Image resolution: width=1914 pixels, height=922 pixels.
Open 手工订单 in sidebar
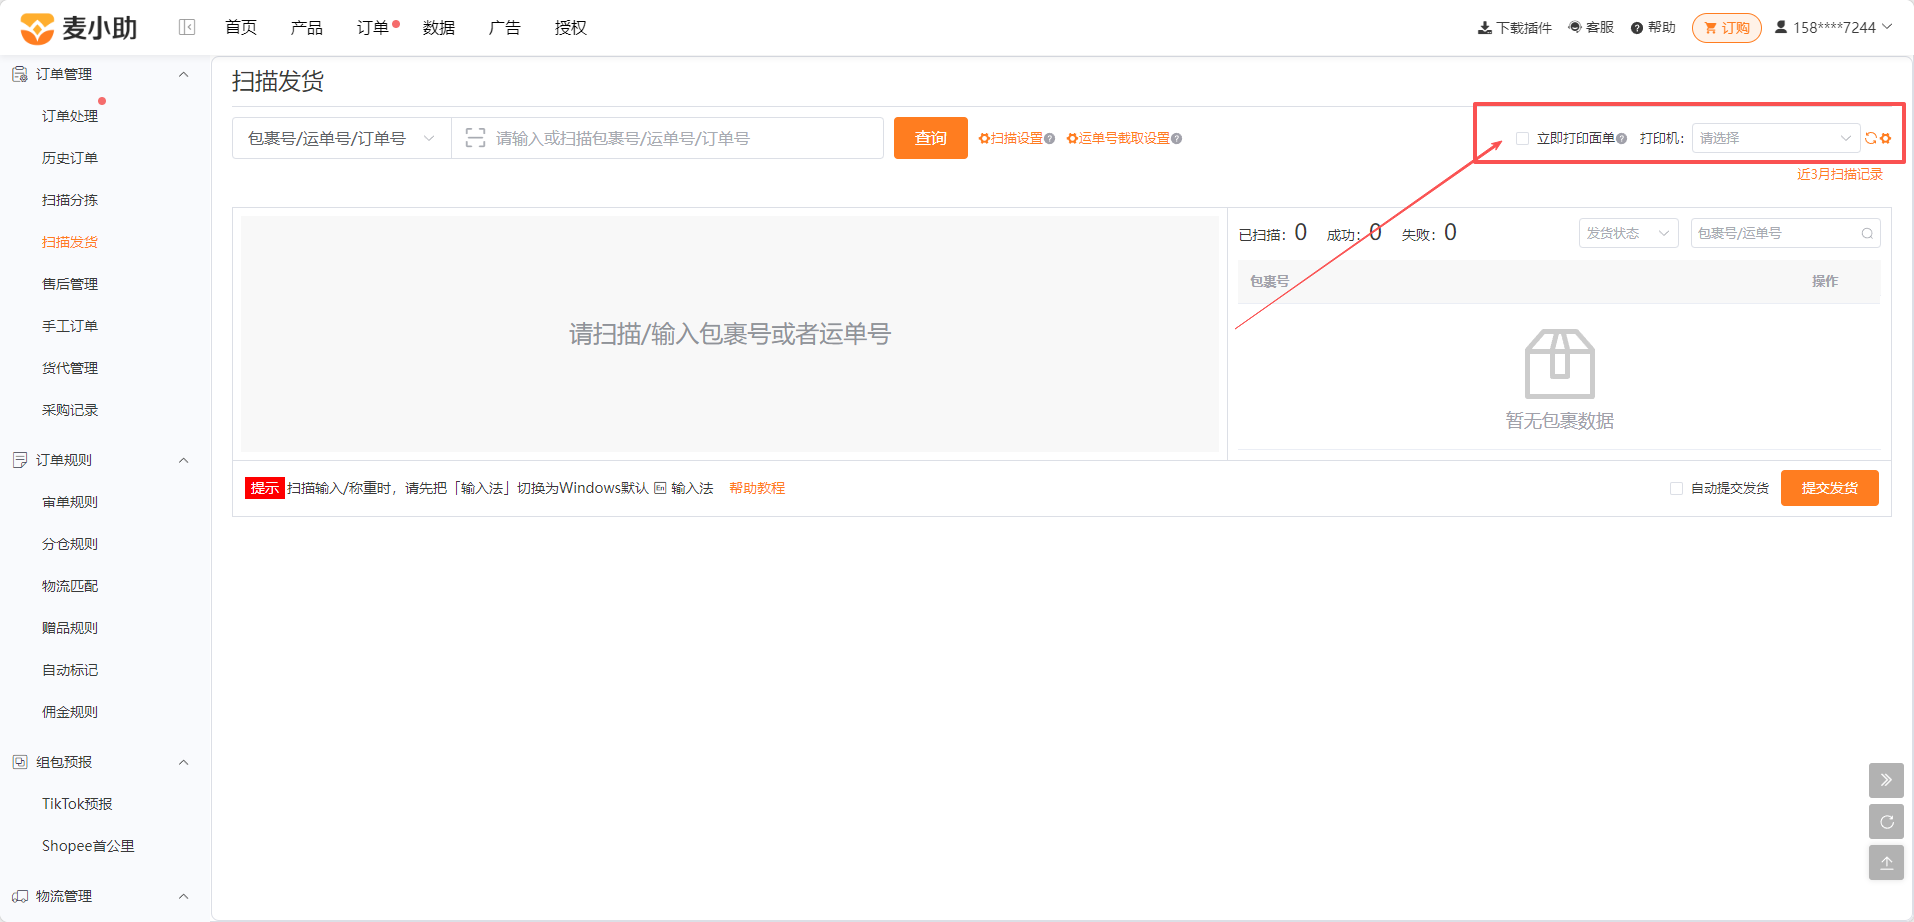tap(70, 326)
